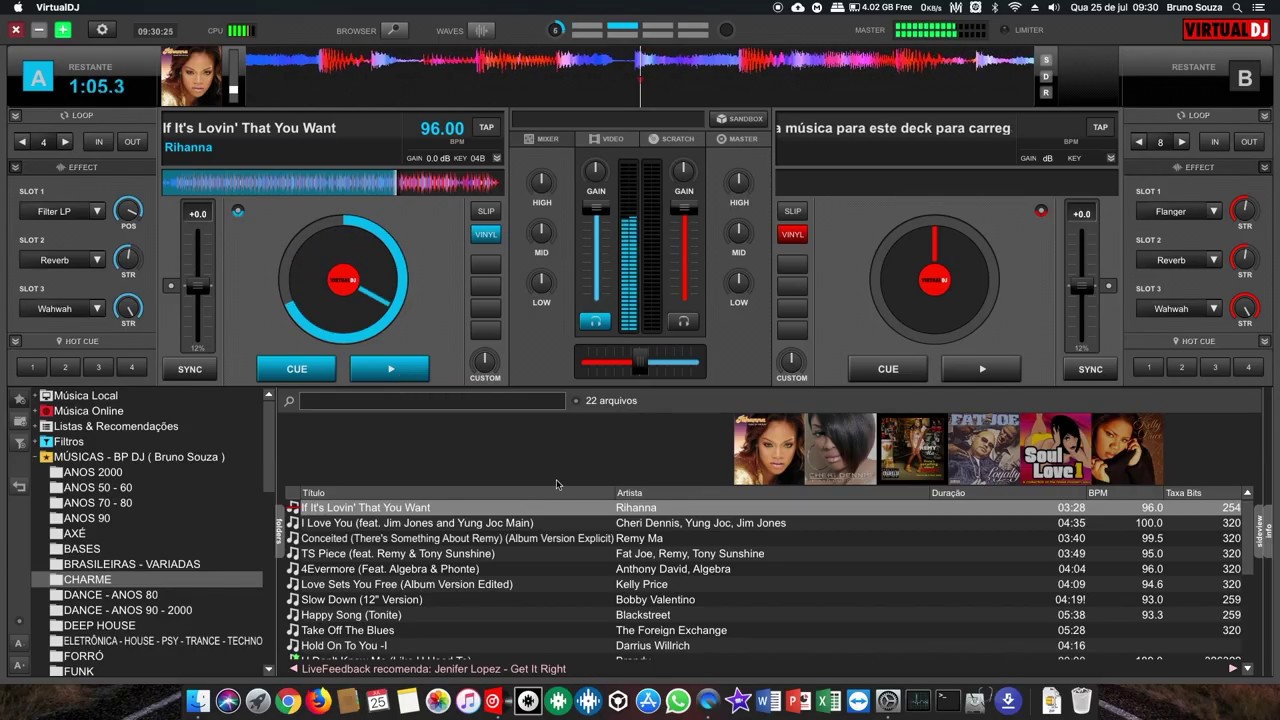
Task: Toggle VINYL mode on deck B
Action: 793,234
